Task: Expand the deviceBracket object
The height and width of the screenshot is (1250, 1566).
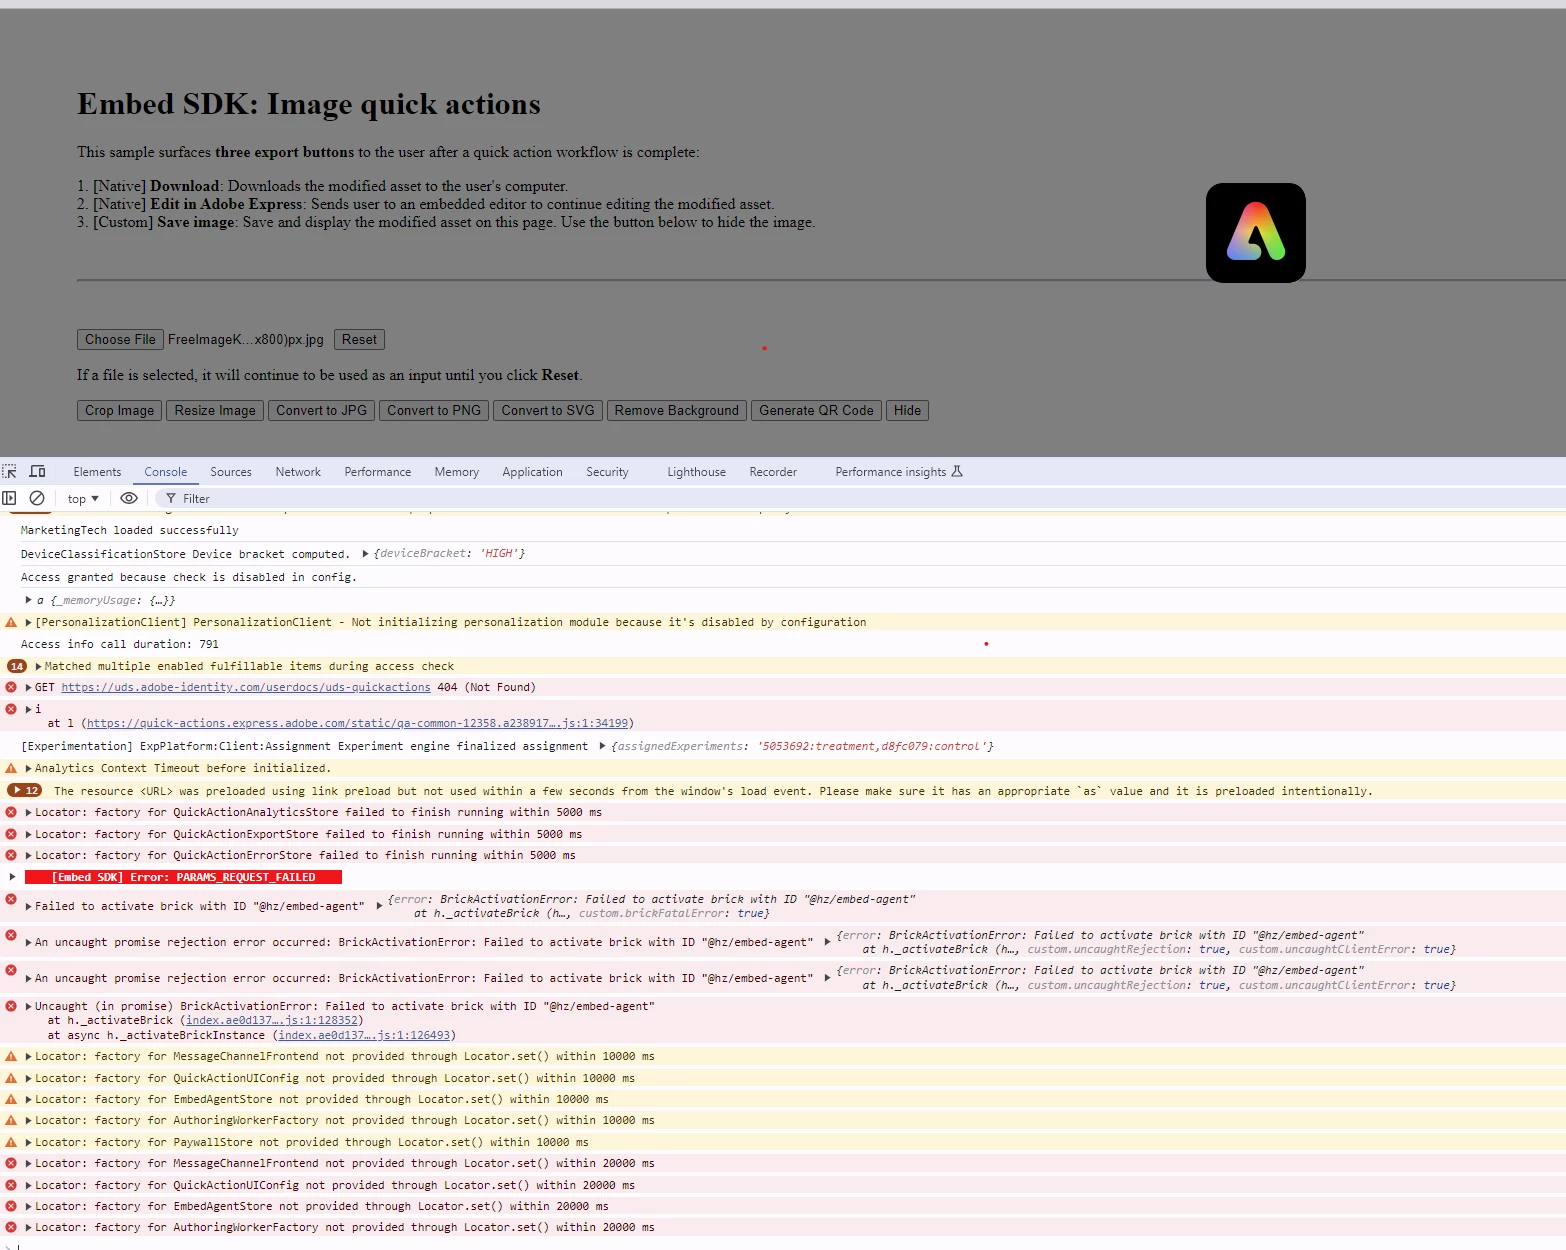Action: (365, 554)
